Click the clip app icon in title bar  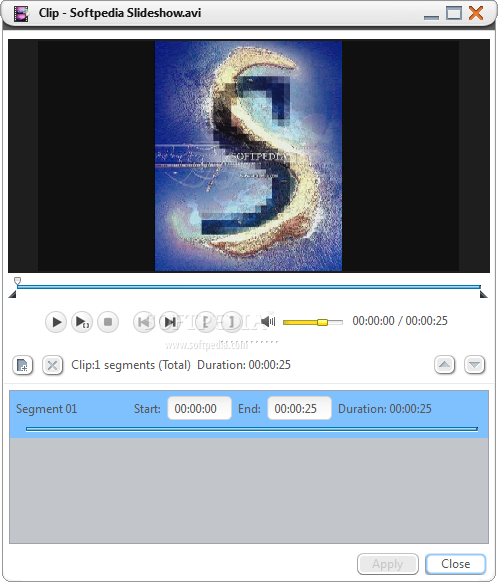[x=21, y=13]
